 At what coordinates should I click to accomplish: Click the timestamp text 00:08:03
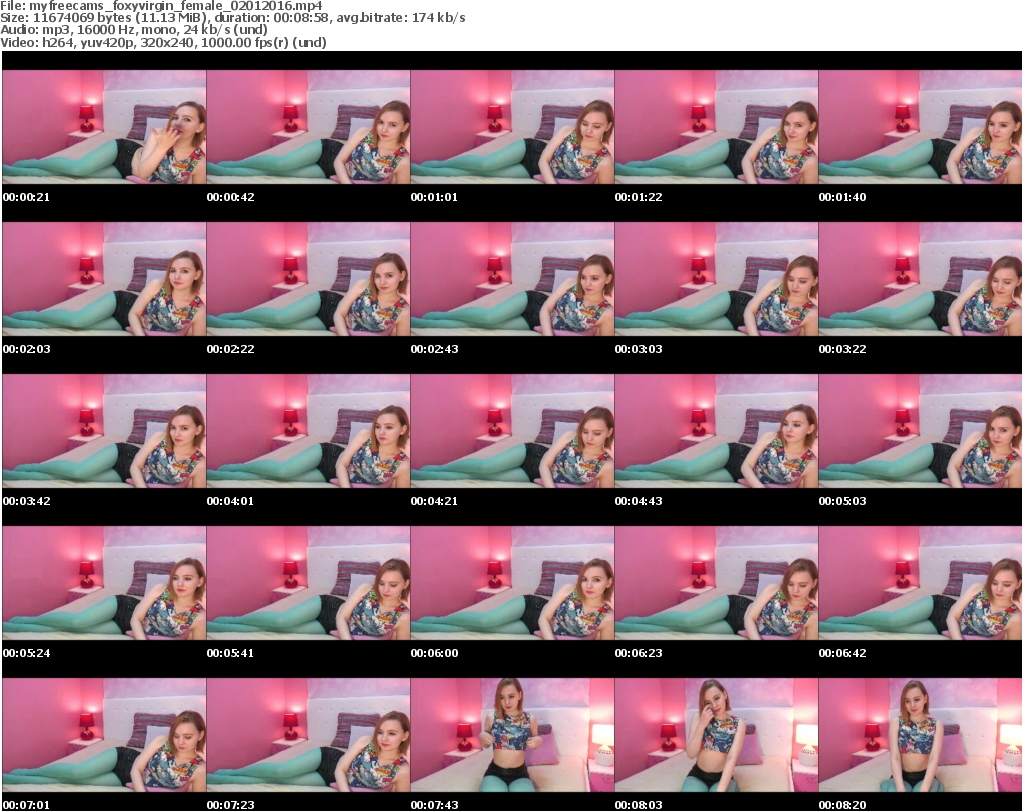[638, 805]
